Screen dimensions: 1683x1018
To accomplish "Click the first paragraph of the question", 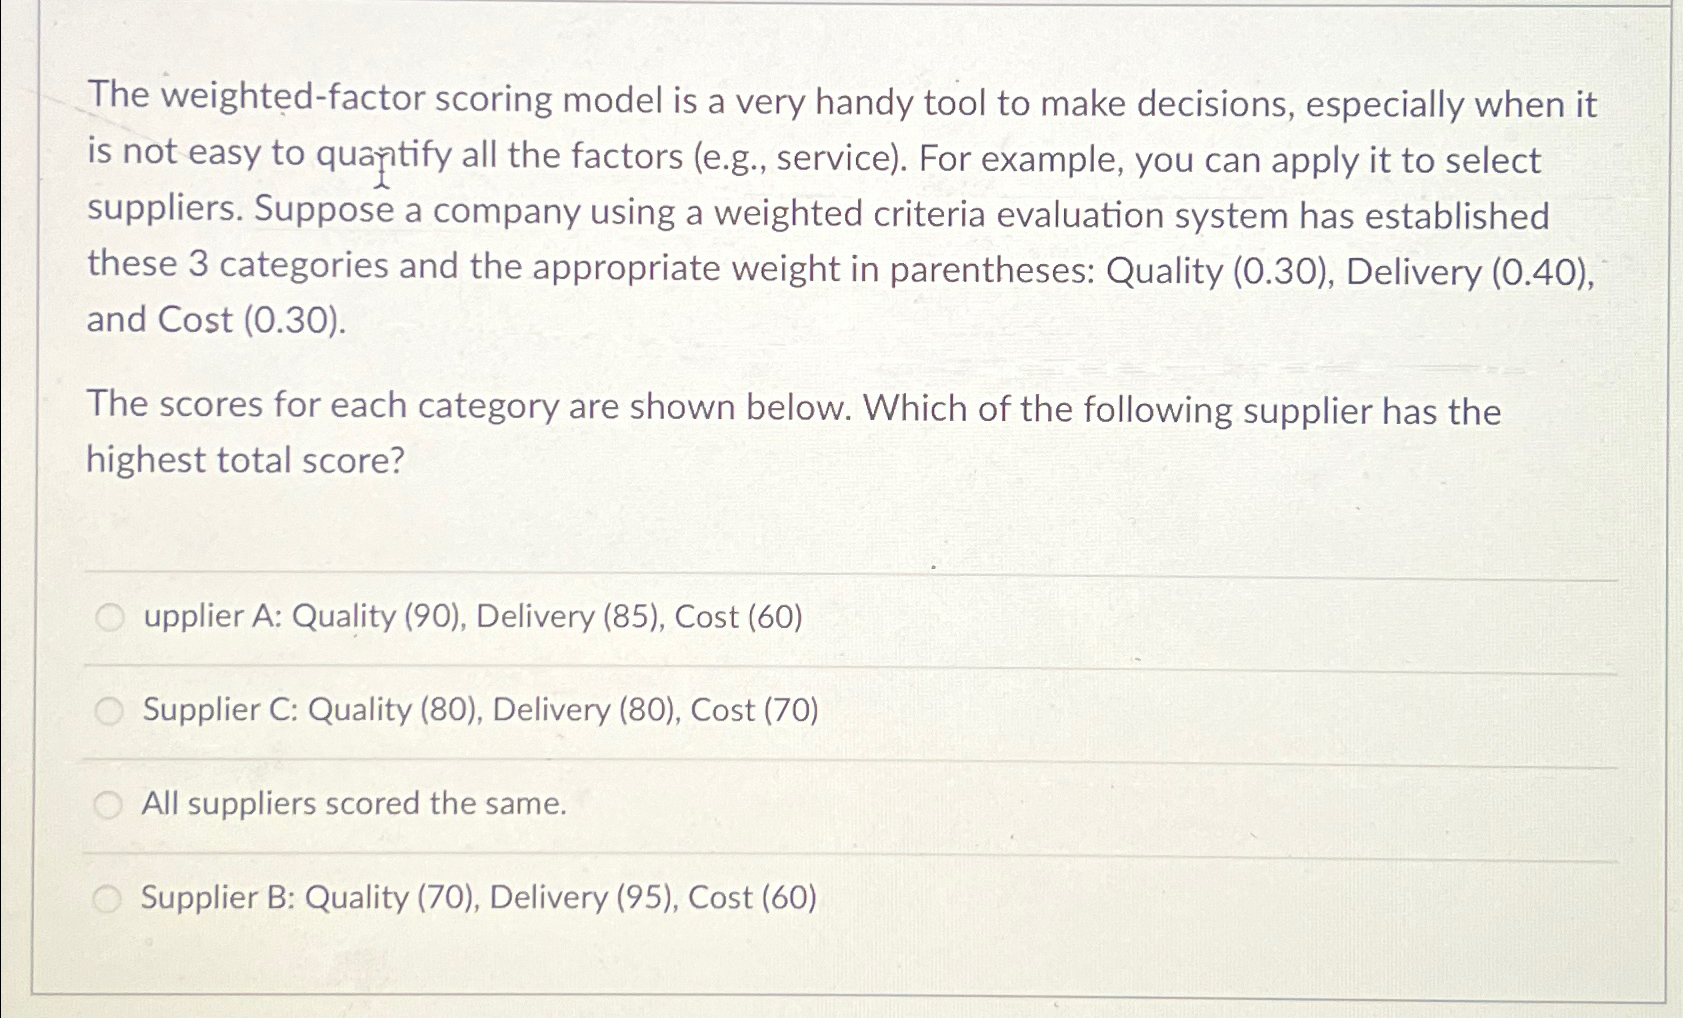I will click(x=840, y=210).
